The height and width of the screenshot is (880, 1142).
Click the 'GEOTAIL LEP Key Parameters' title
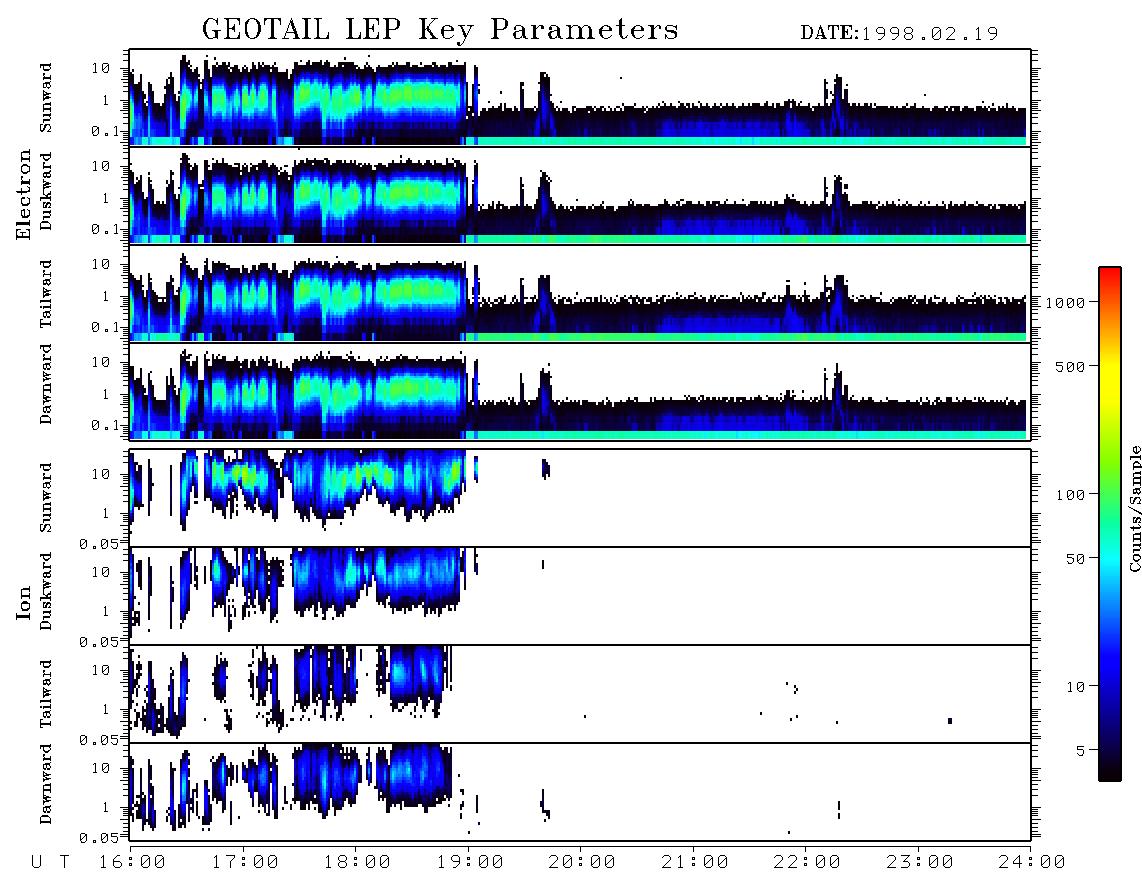tap(440, 29)
